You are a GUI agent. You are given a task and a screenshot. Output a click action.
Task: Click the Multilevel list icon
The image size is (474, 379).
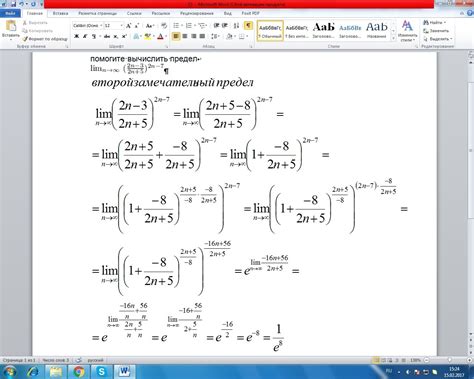(202, 26)
